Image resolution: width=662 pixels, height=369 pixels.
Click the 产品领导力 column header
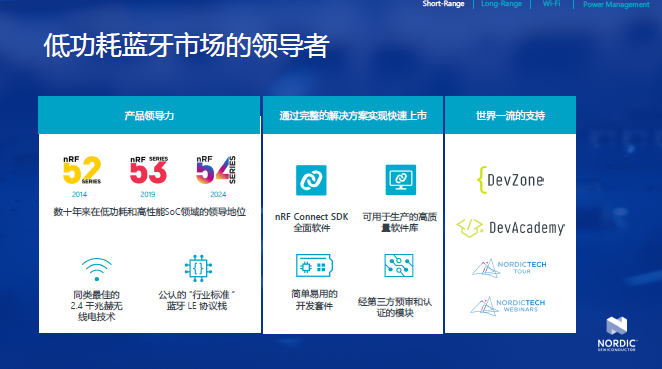[149, 115]
